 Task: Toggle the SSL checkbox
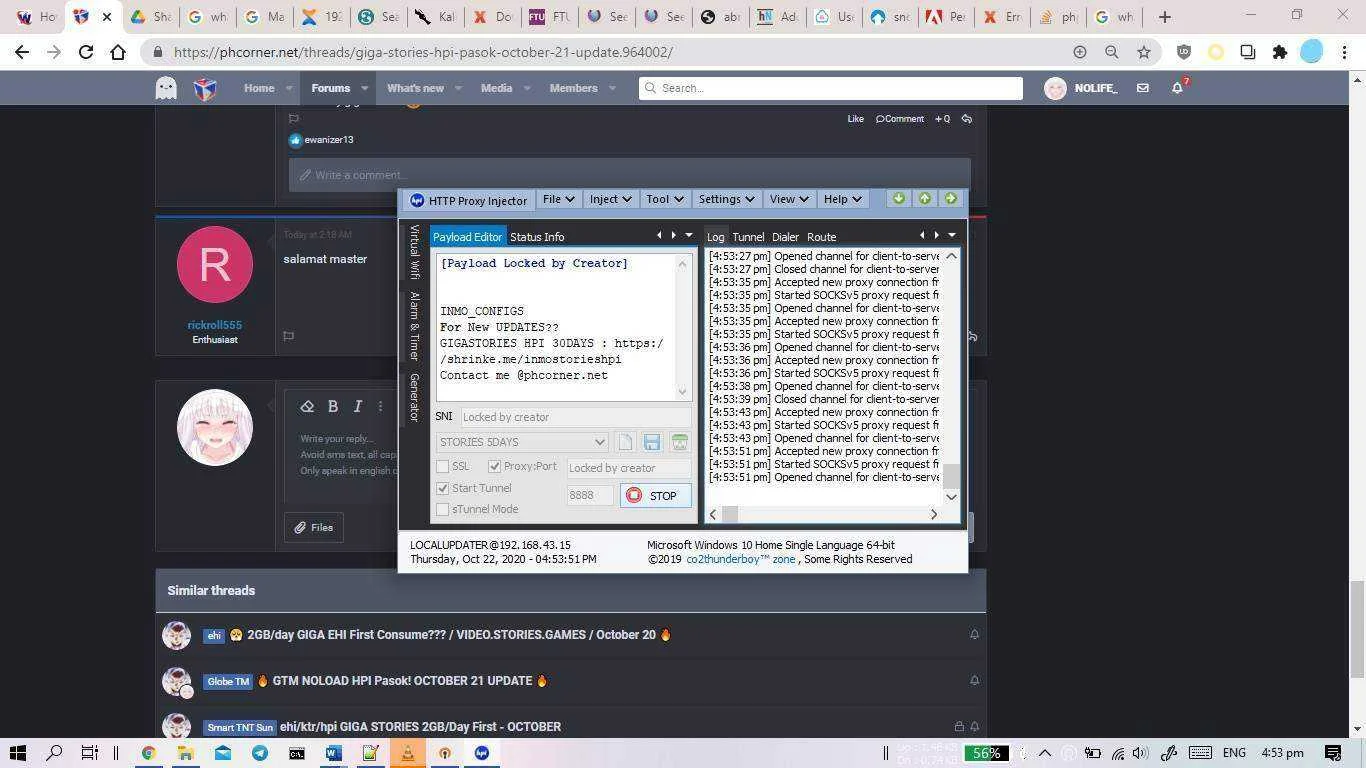[442, 466]
